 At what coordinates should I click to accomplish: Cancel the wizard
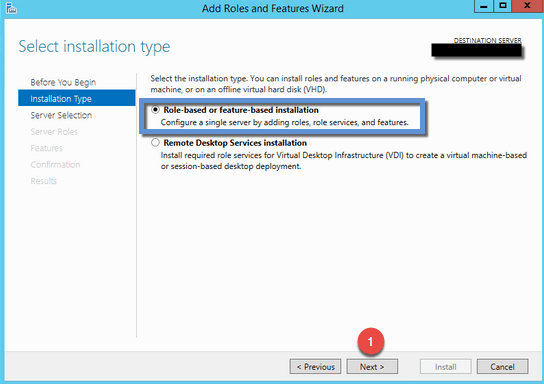coord(502,367)
